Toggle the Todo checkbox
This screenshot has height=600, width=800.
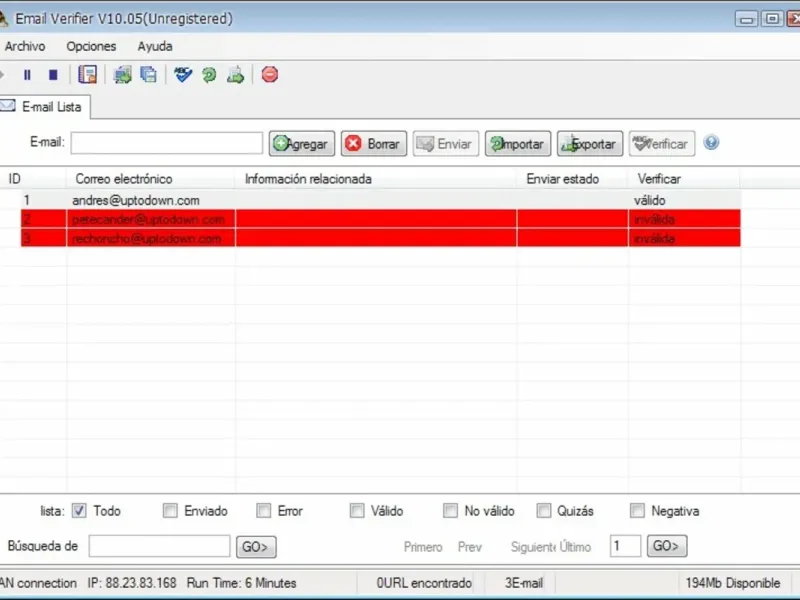pos(79,510)
